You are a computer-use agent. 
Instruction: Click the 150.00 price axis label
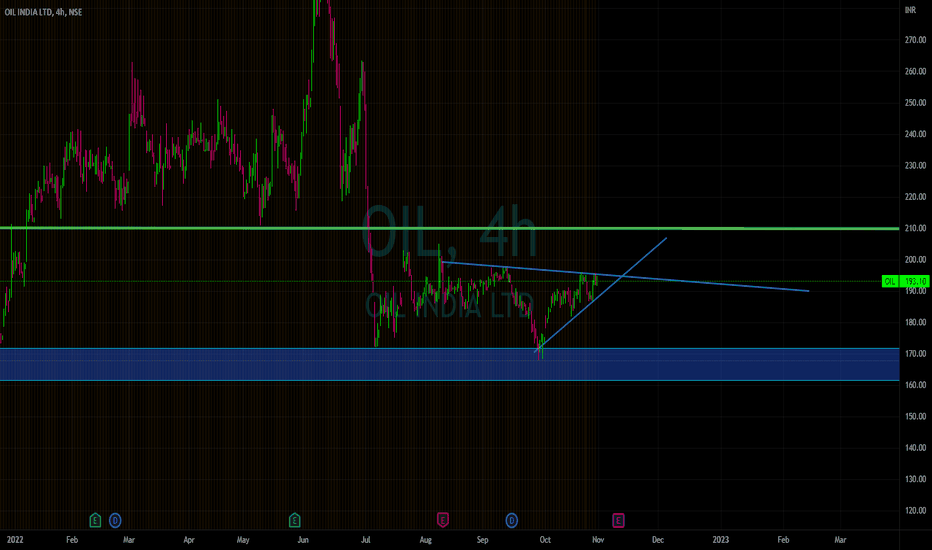click(915, 417)
